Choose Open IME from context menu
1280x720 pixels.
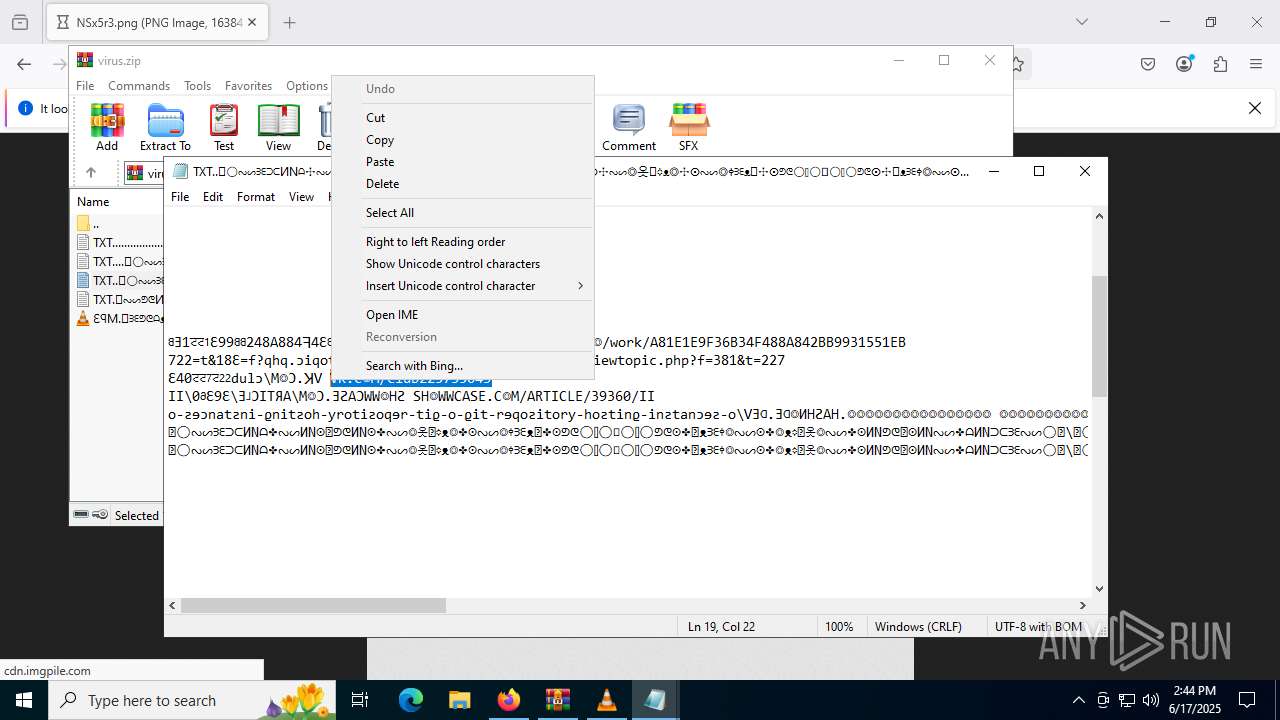tap(463, 315)
